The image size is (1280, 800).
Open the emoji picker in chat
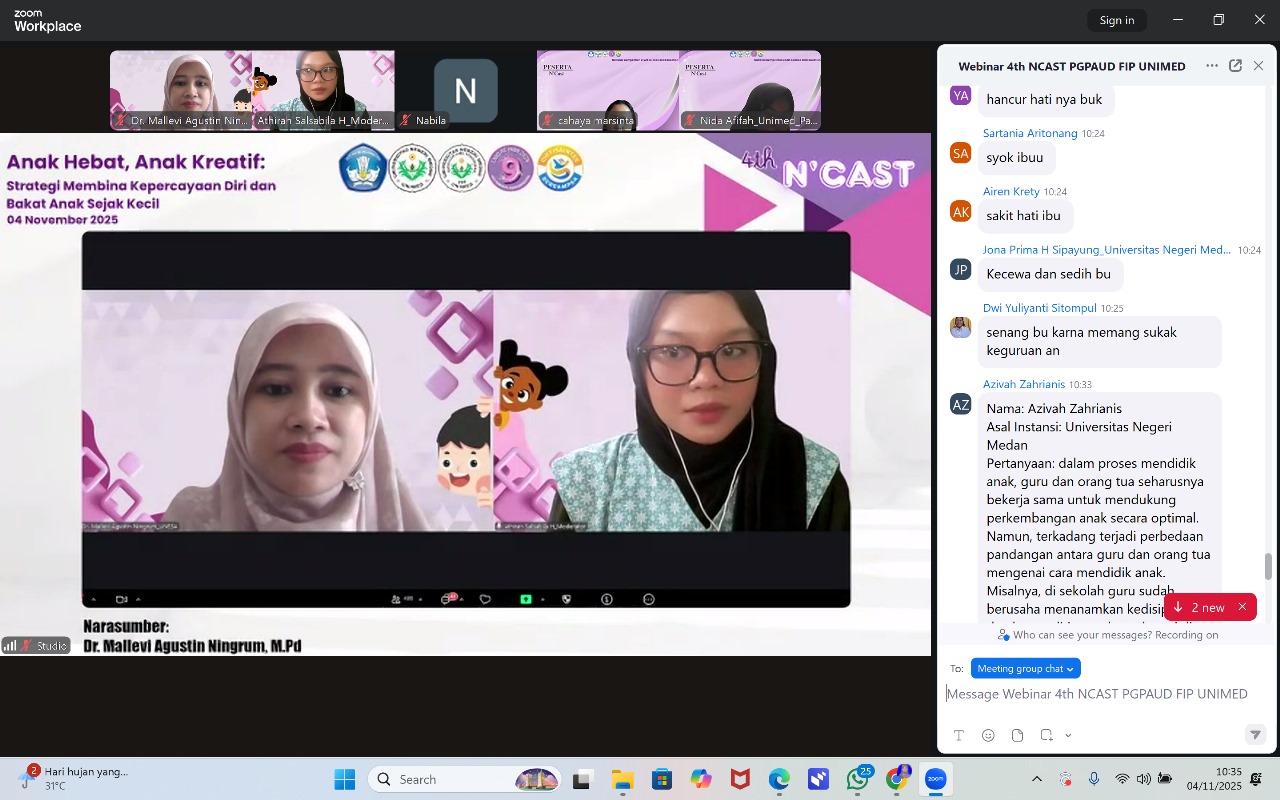pos(988,735)
